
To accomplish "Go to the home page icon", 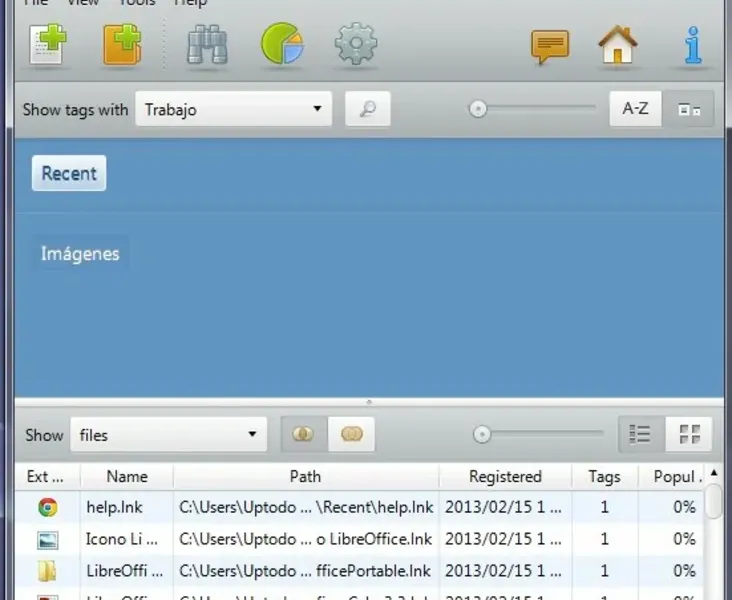I will coord(618,44).
